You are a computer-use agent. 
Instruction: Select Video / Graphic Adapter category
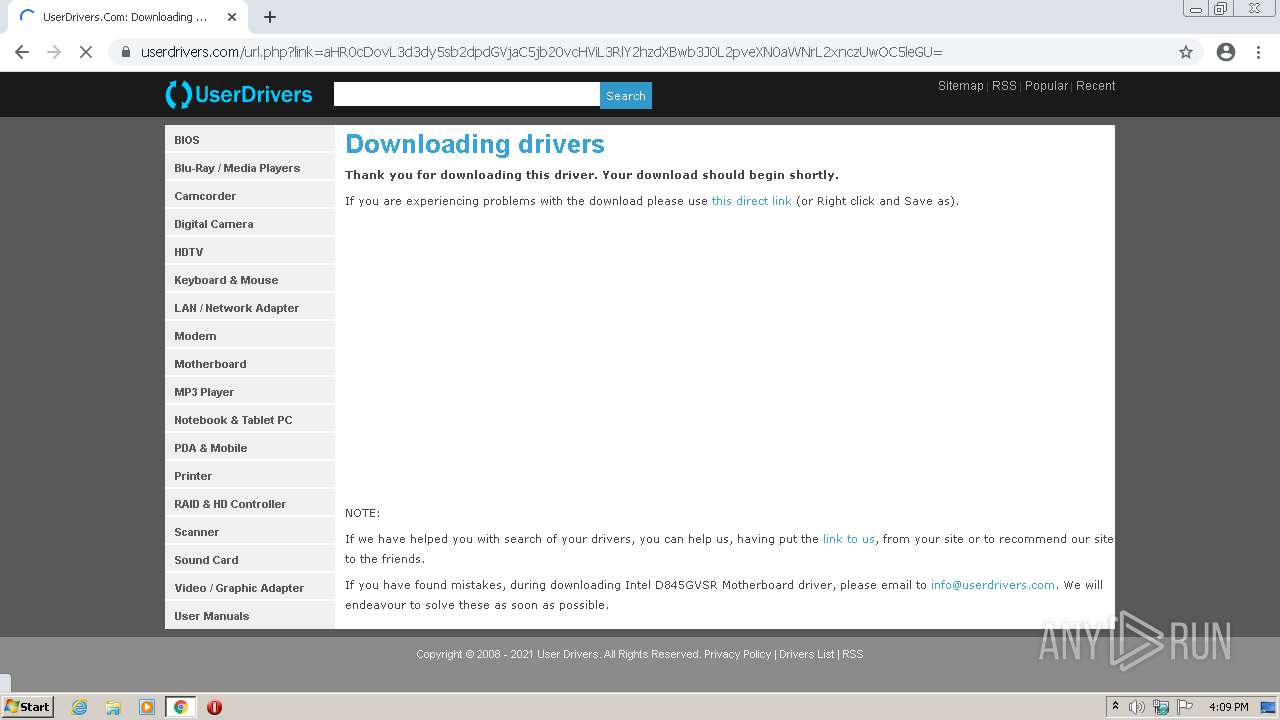(x=250, y=588)
